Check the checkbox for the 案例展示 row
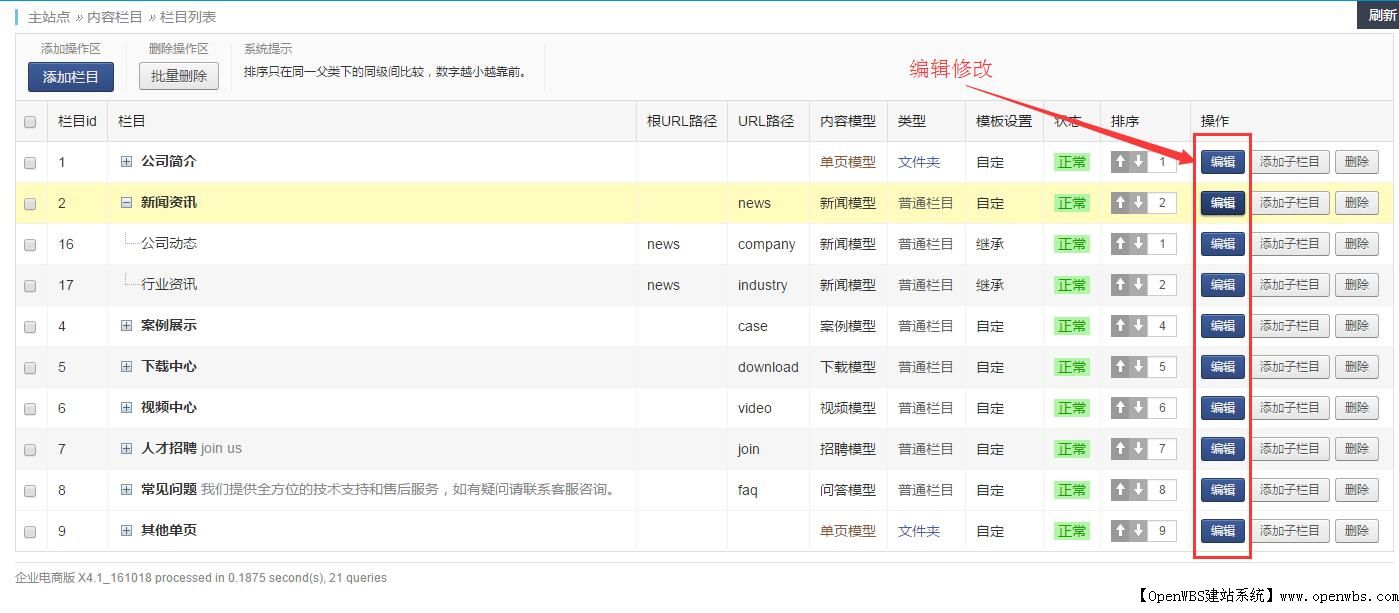The width and height of the screenshot is (1399, 613). point(30,325)
